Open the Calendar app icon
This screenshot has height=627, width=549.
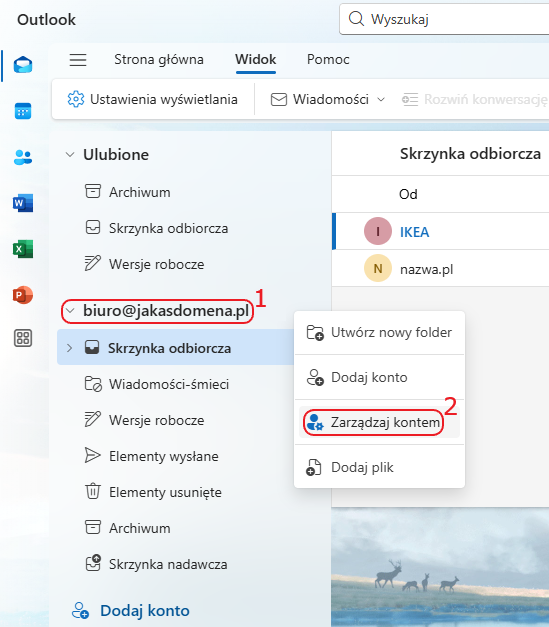pyautogui.click(x=23, y=111)
